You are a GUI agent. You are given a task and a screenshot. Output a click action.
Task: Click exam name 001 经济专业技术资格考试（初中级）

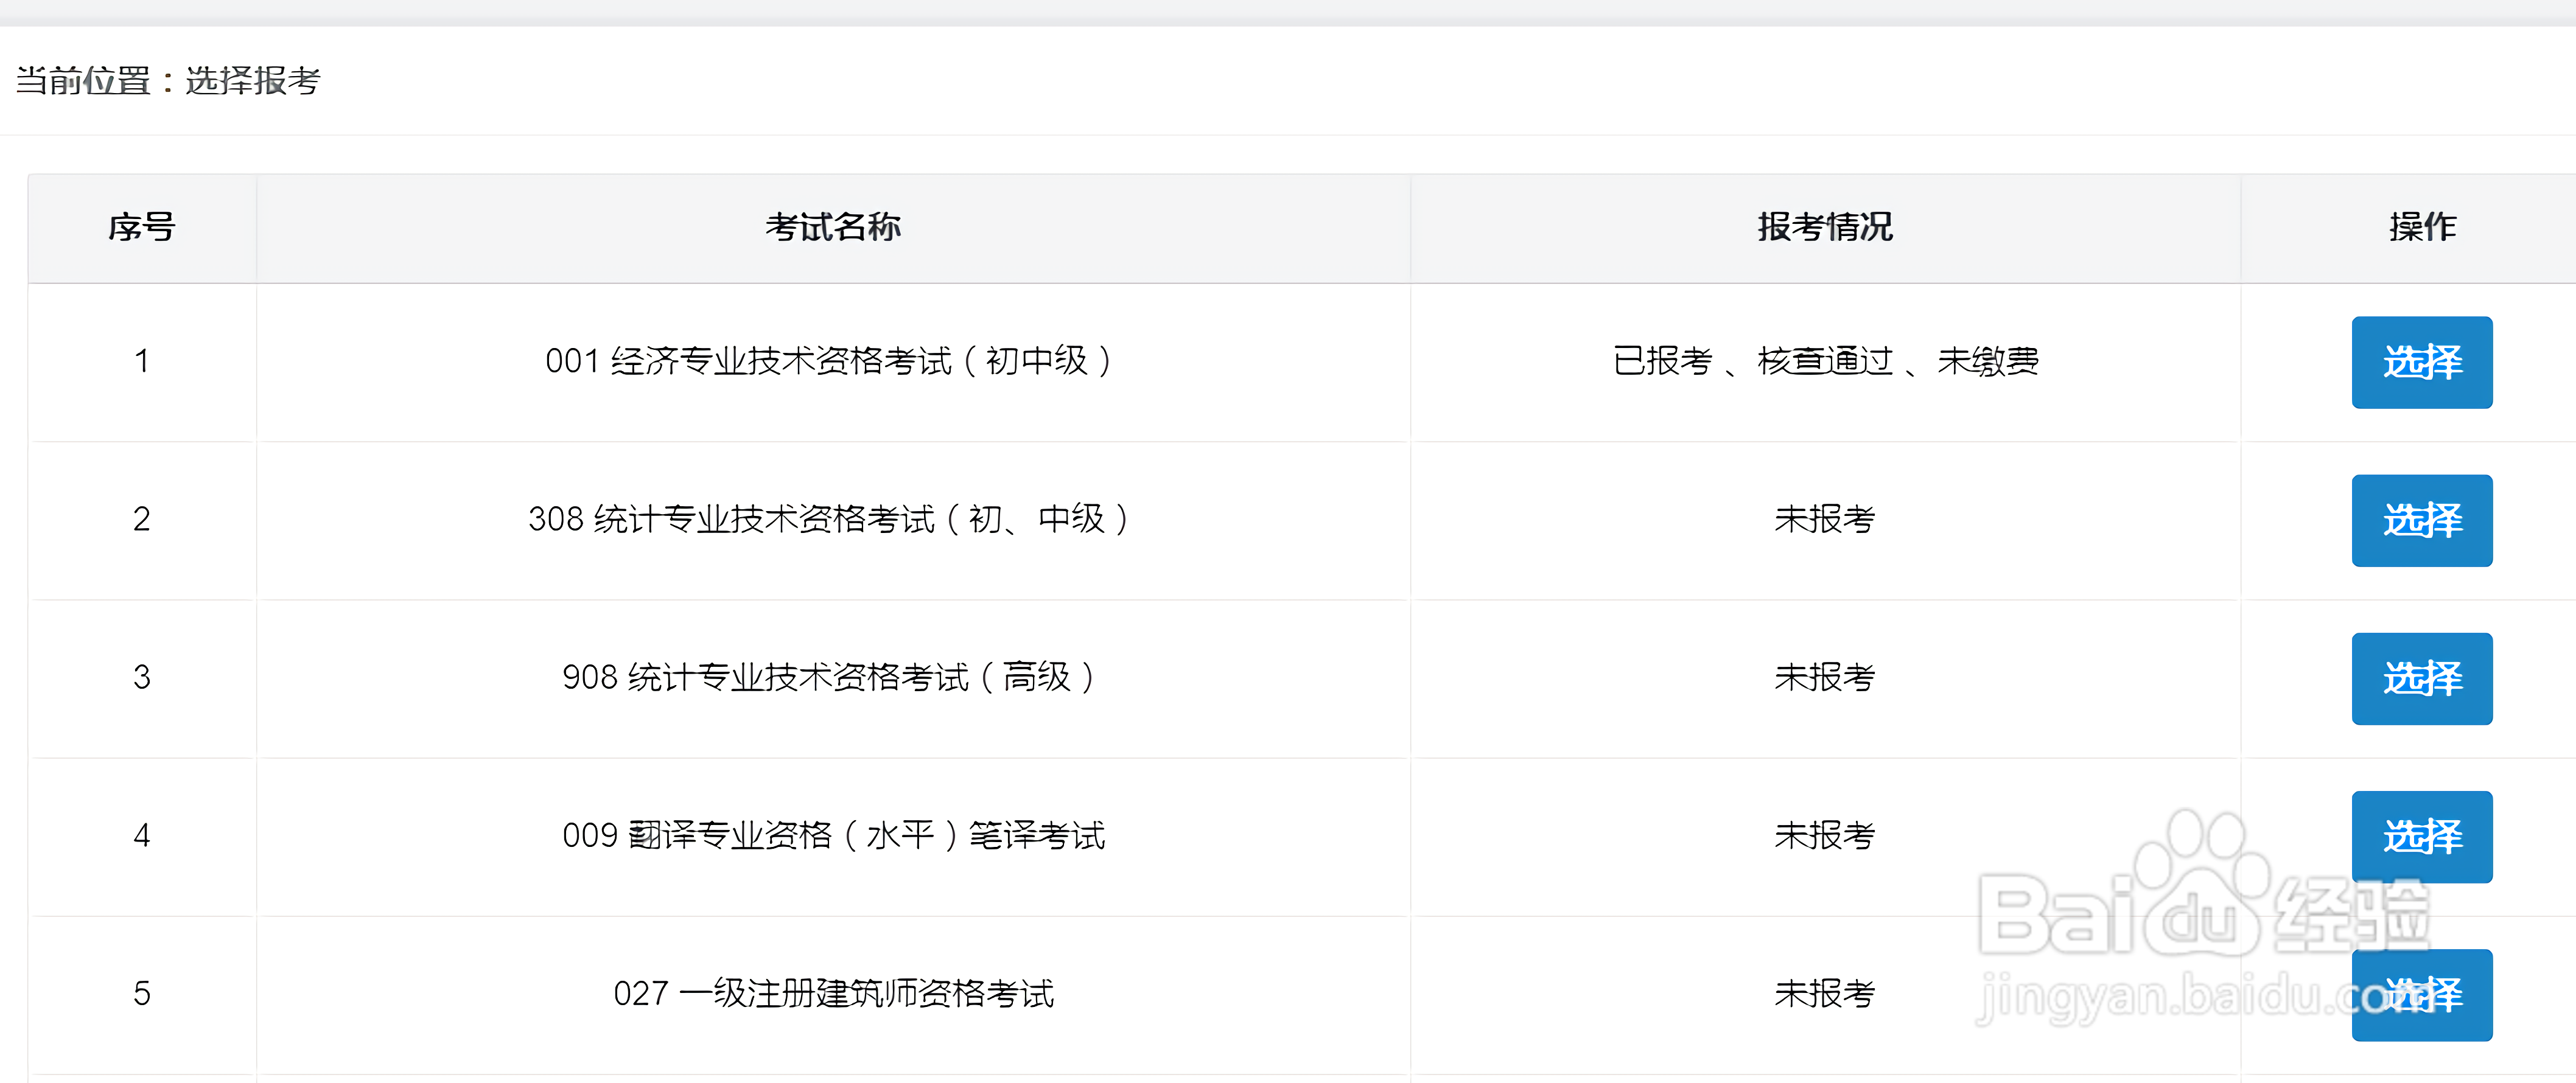pyautogui.click(x=828, y=361)
